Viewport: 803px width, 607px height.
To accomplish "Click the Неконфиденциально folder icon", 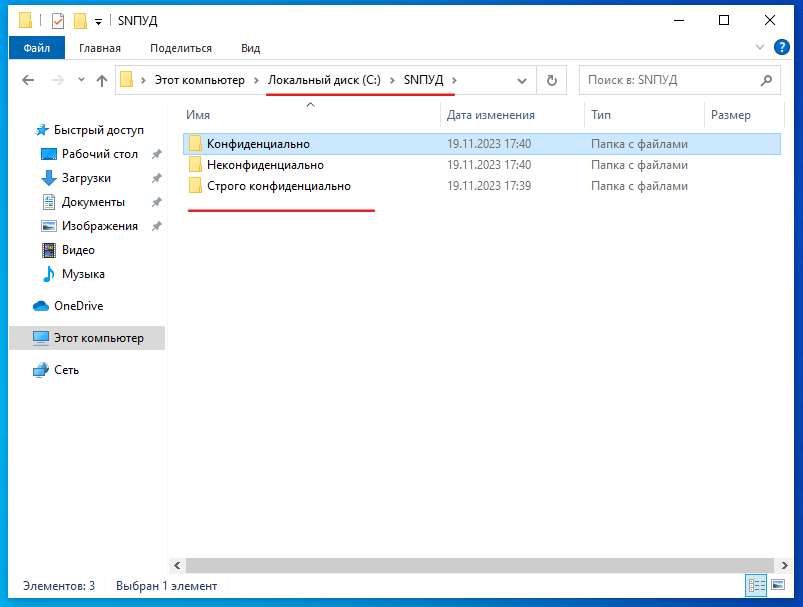I will pos(195,165).
